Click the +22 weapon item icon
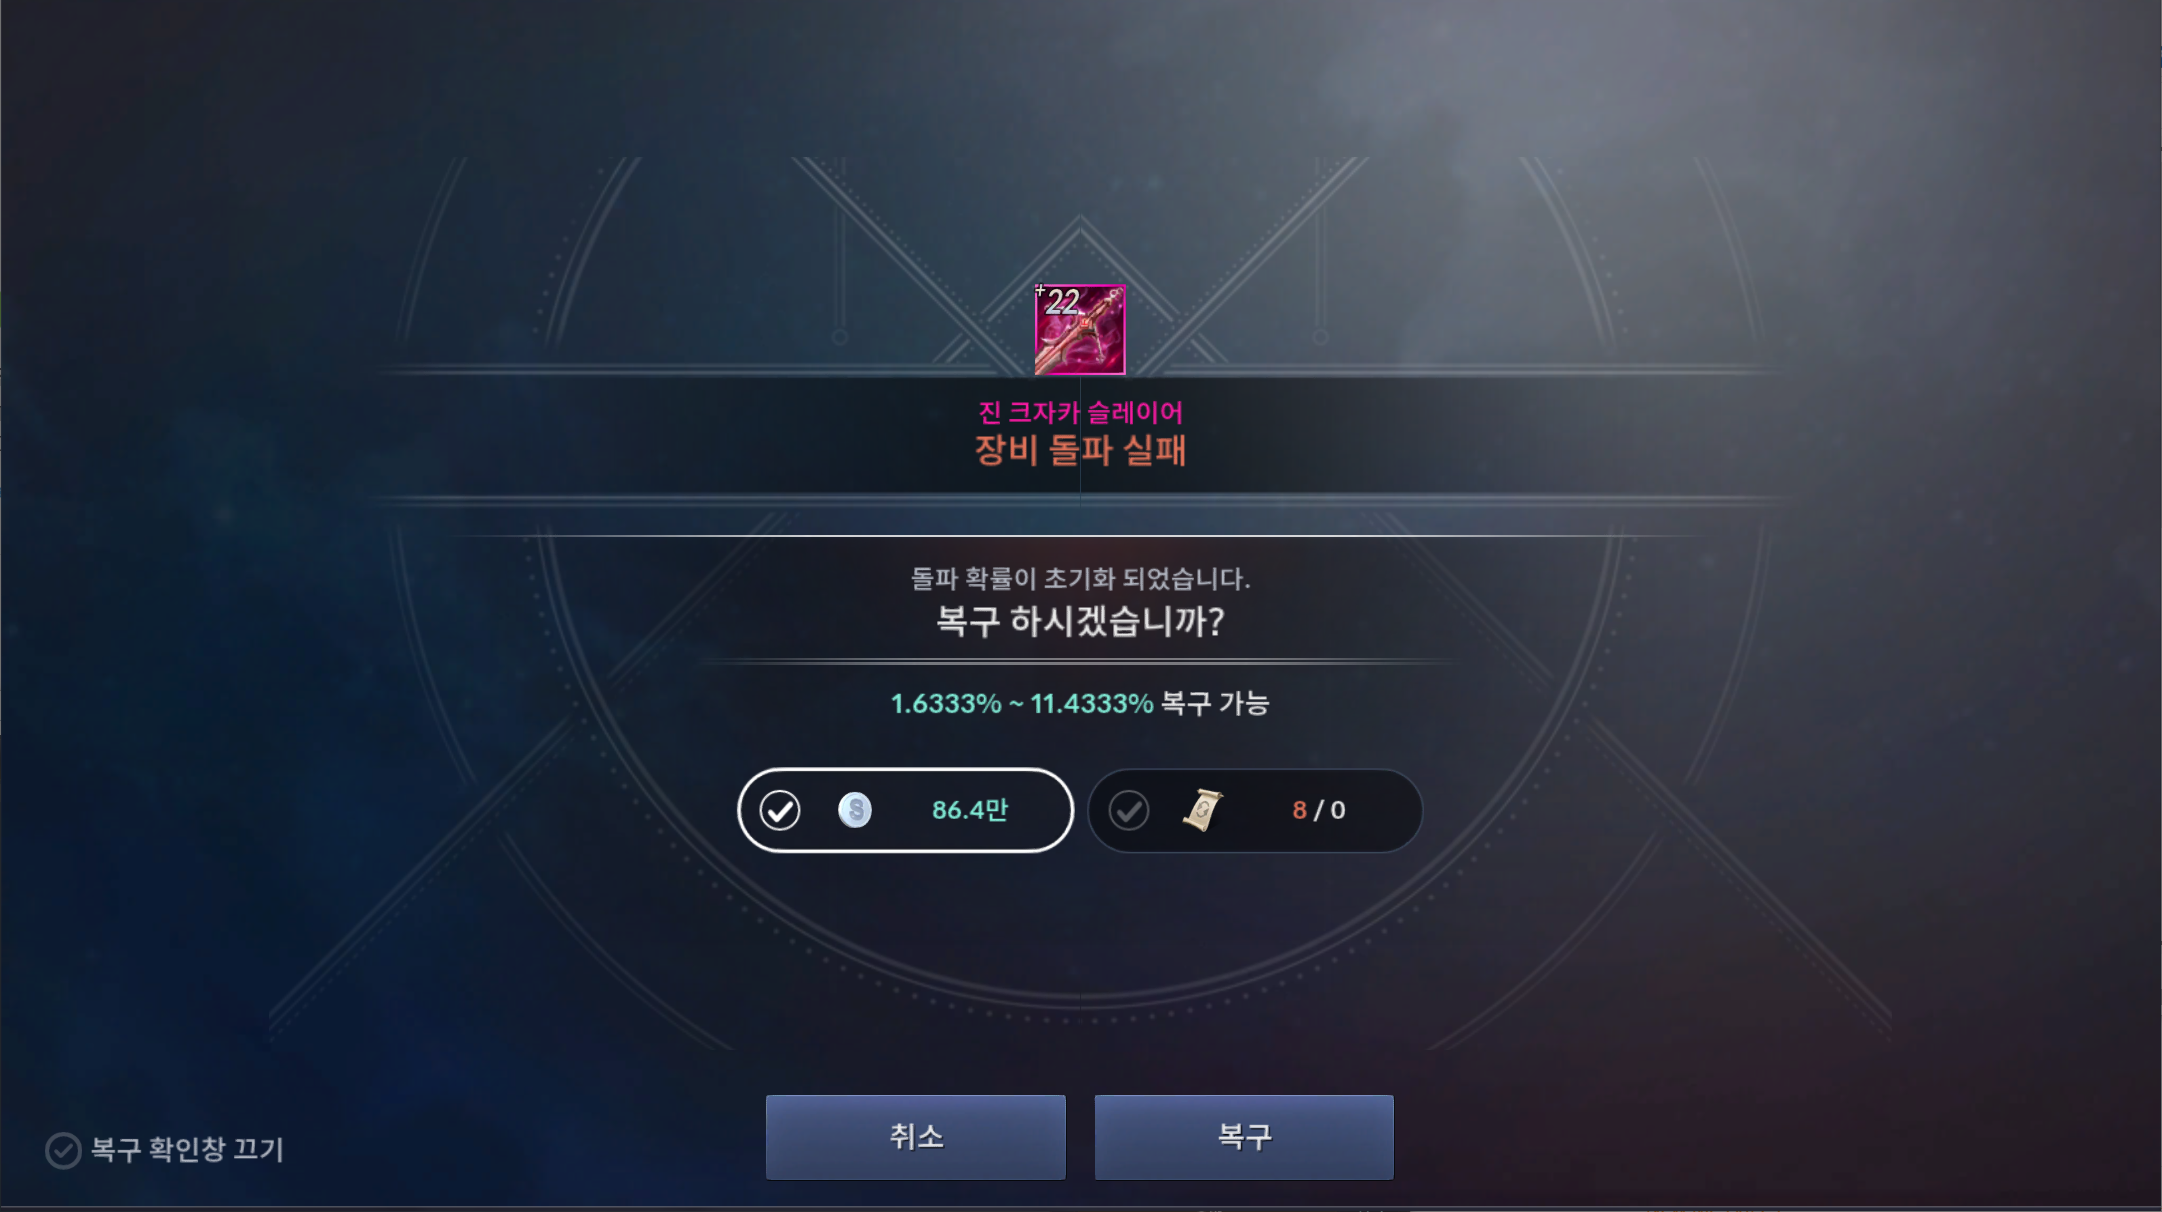This screenshot has height=1212, width=2162. [1080, 330]
